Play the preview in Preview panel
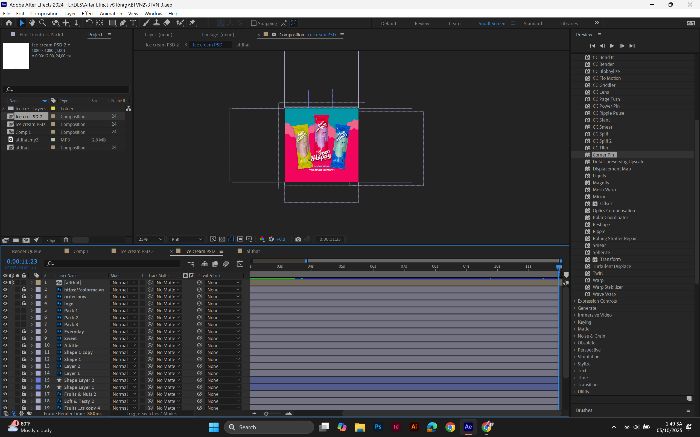This screenshot has height=437, width=700. click(612, 46)
